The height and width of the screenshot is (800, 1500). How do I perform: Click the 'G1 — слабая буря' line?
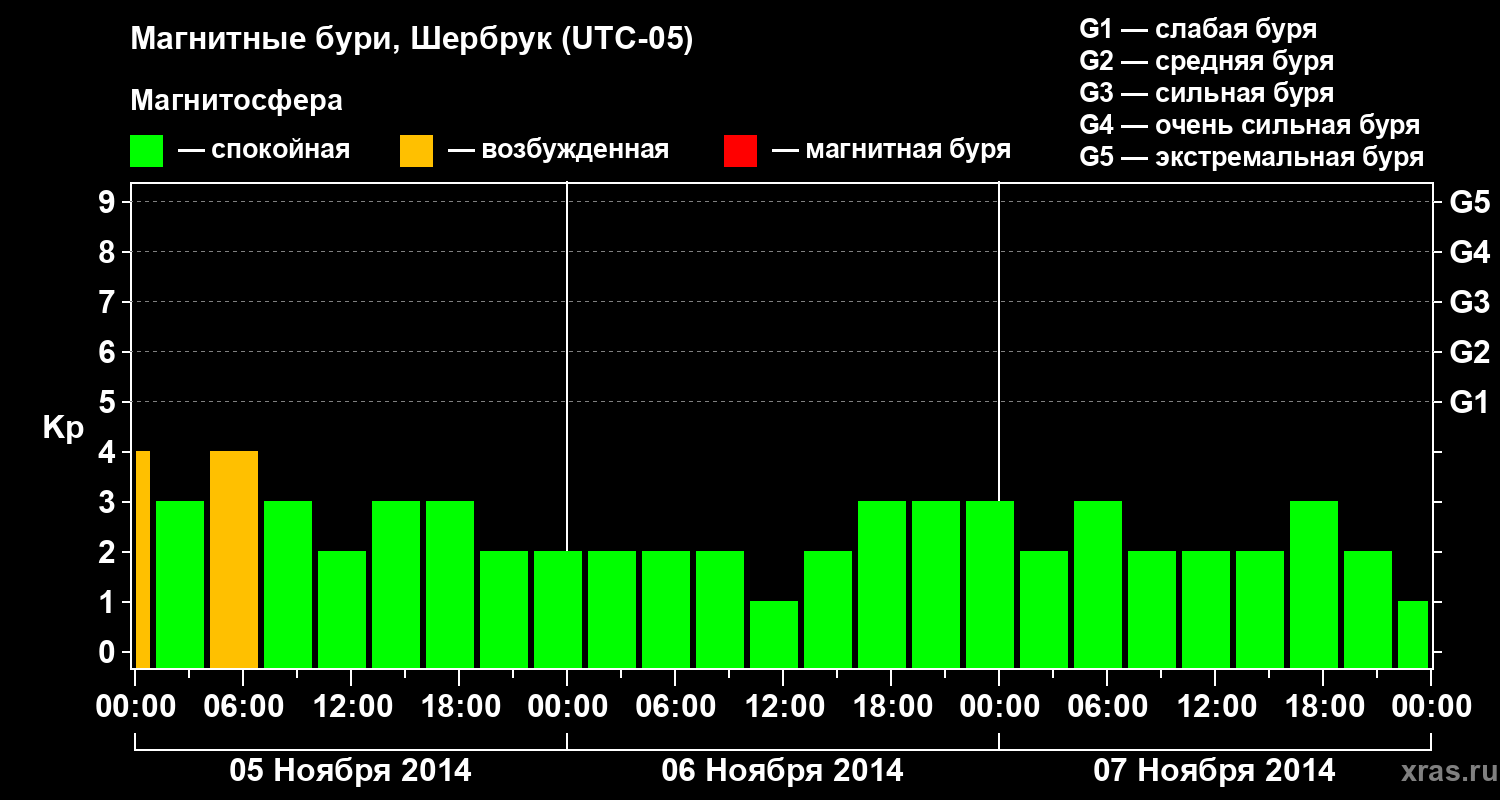point(1198,29)
